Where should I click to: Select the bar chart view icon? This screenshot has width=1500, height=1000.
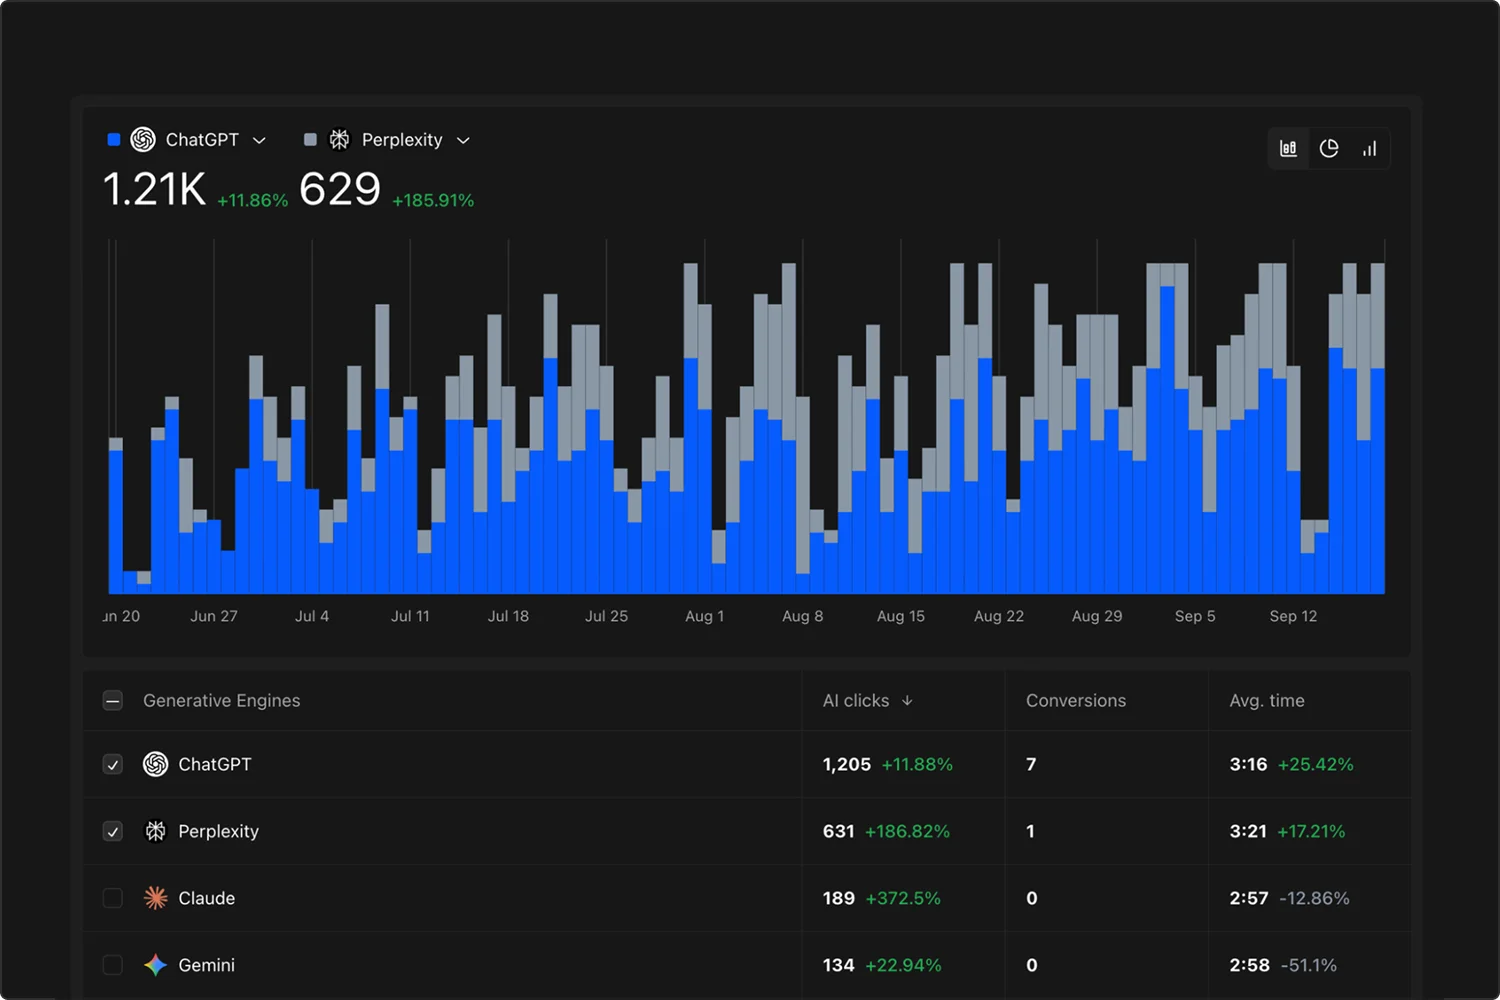1288,148
